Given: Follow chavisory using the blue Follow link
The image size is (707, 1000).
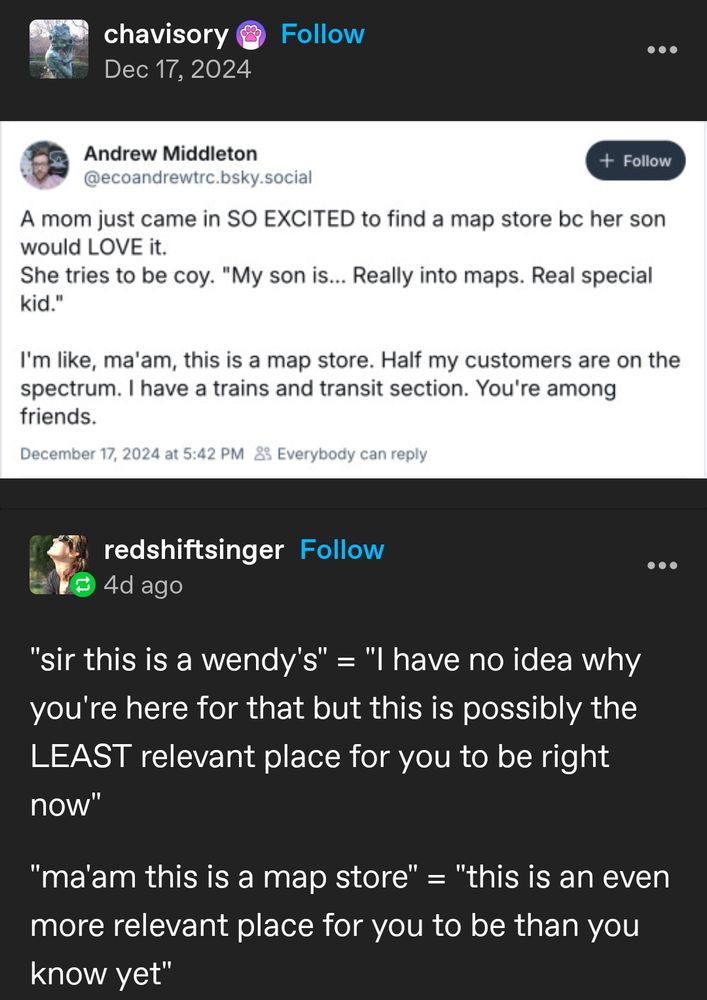Looking at the screenshot, I should click(322, 33).
